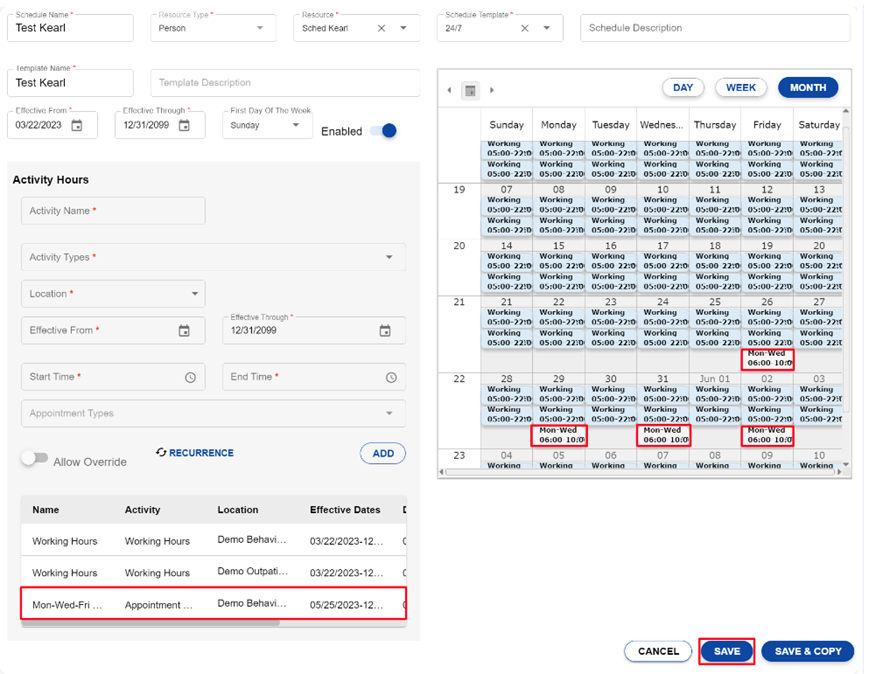
Task: Click calendar previous month arrow
Action: (x=449, y=90)
